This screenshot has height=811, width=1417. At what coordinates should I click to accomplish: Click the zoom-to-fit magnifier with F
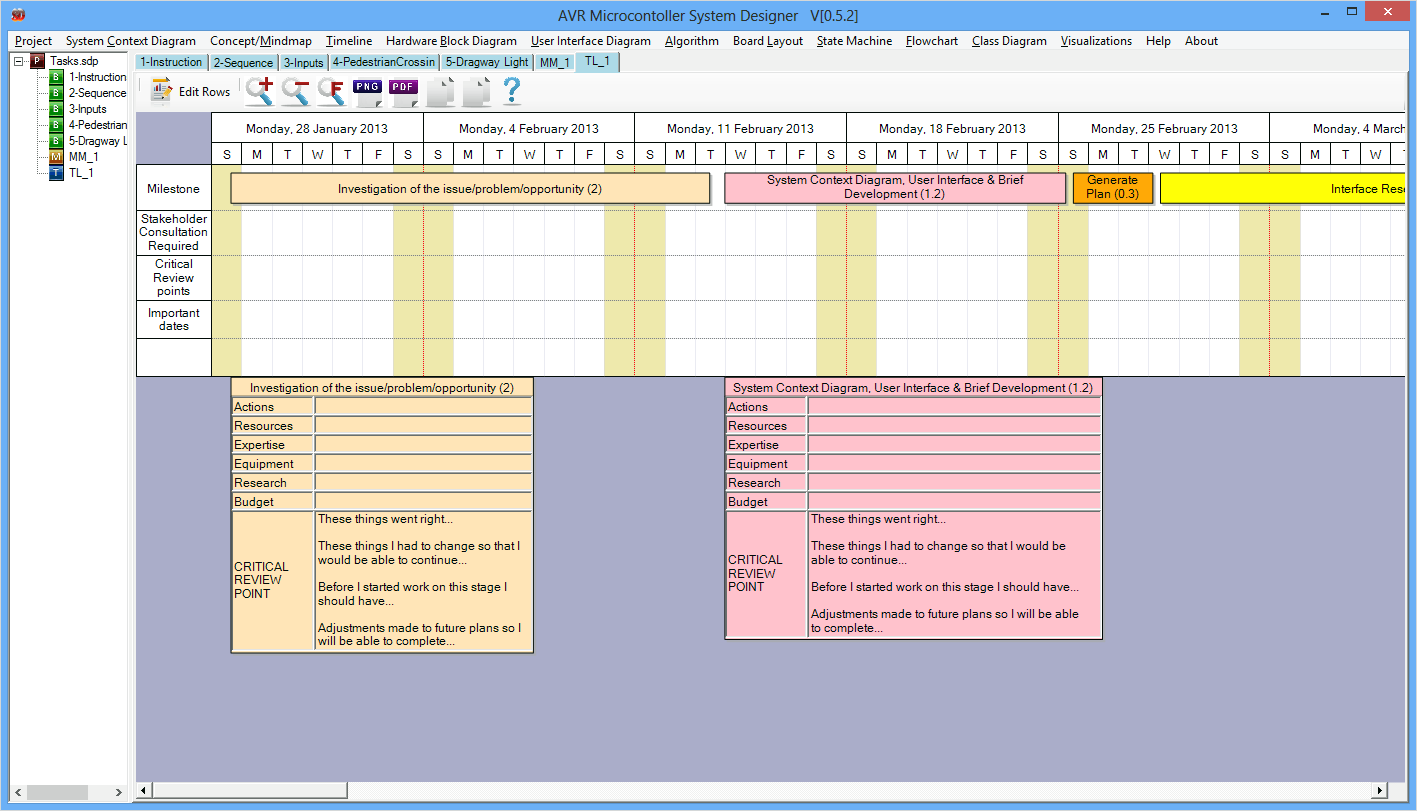(331, 91)
